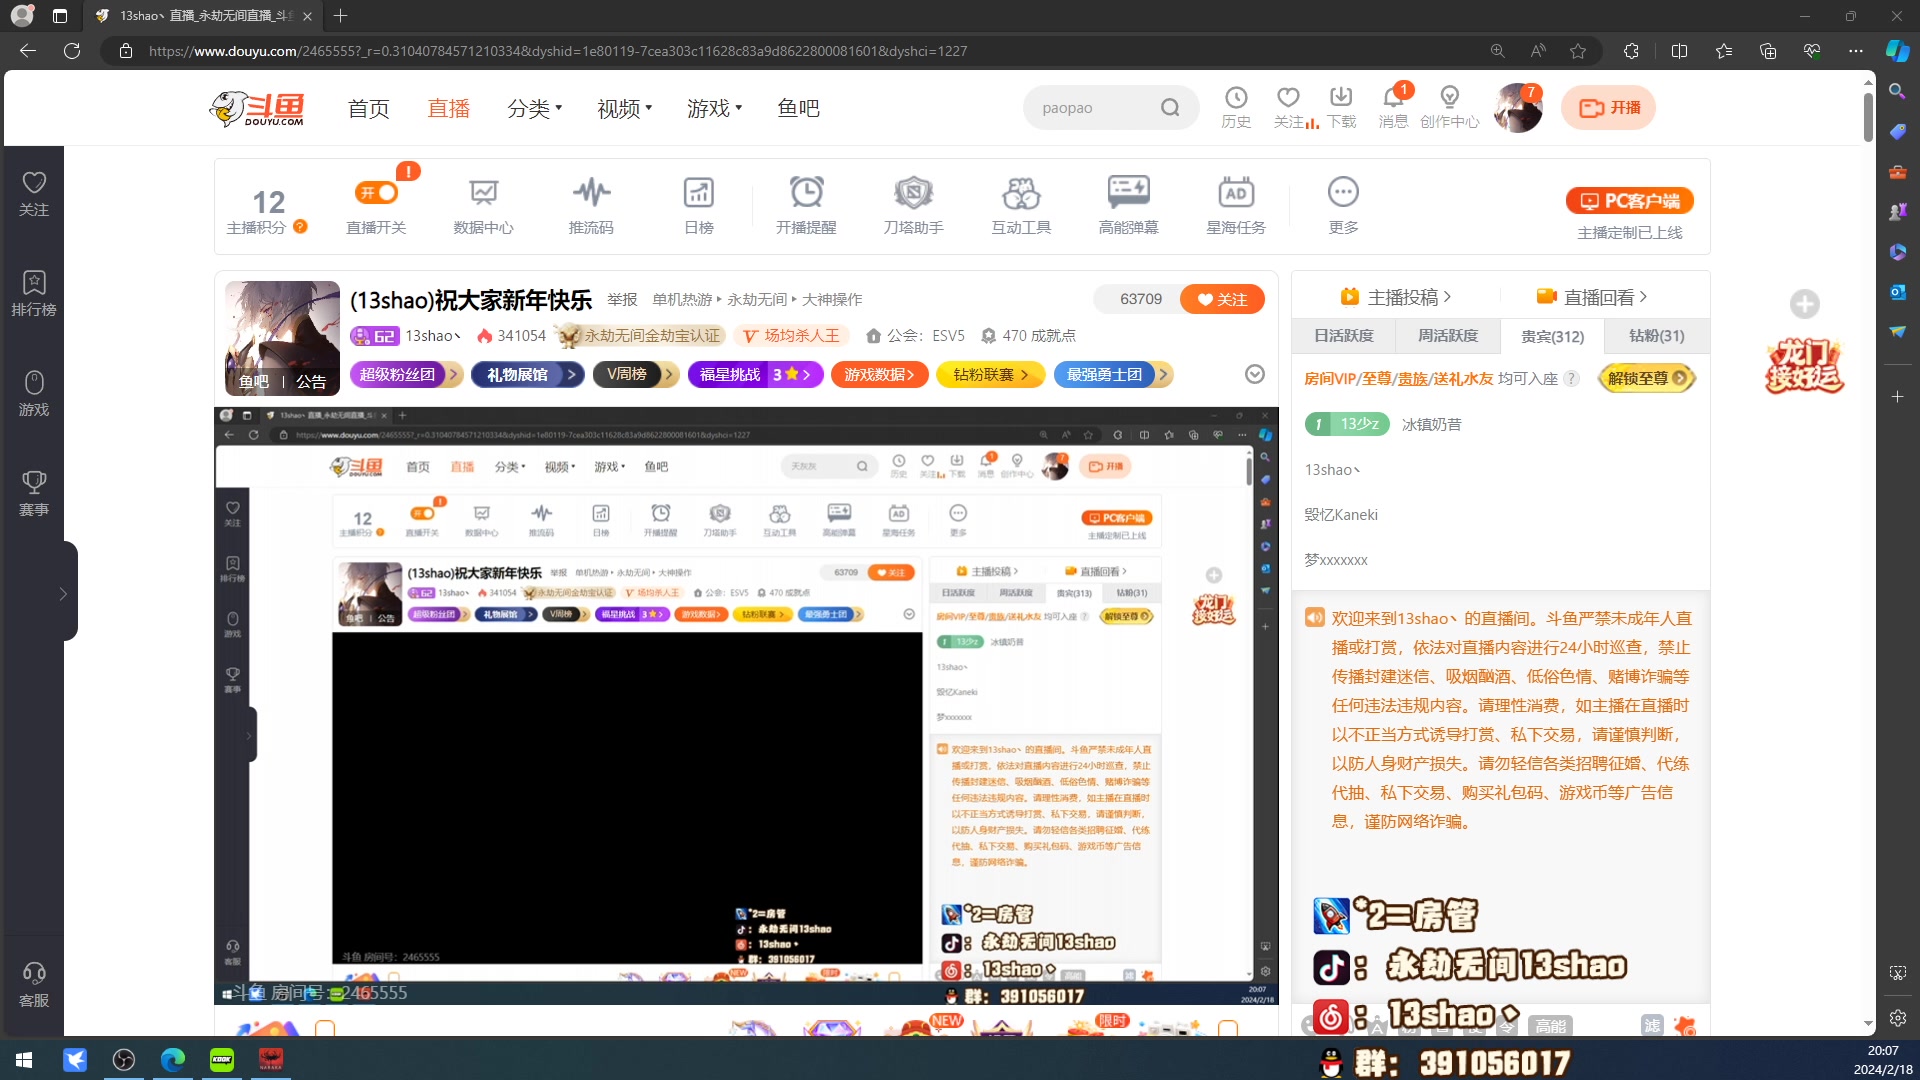
Task: Open Microsoft Edge in the taskbar
Action: pyautogui.click(x=173, y=1060)
